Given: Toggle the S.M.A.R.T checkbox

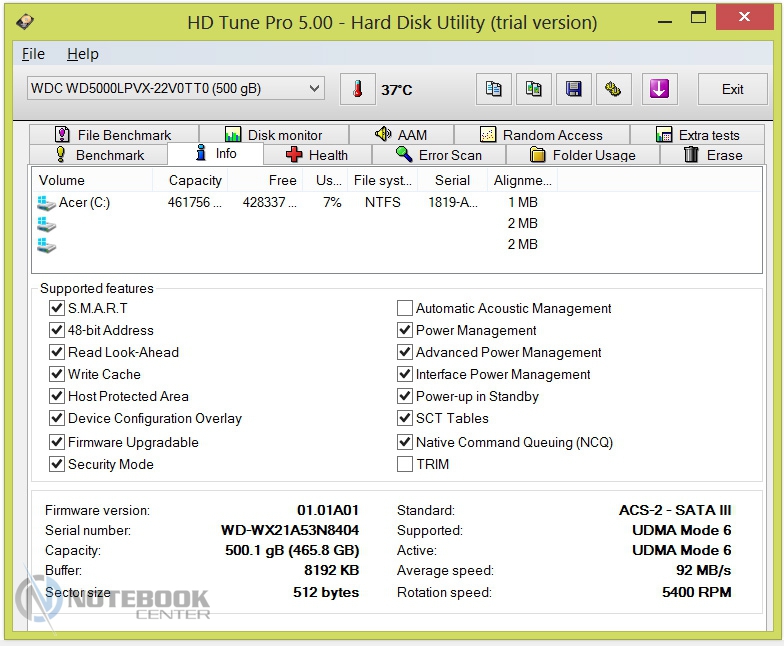Looking at the screenshot, I should (56, 308).
